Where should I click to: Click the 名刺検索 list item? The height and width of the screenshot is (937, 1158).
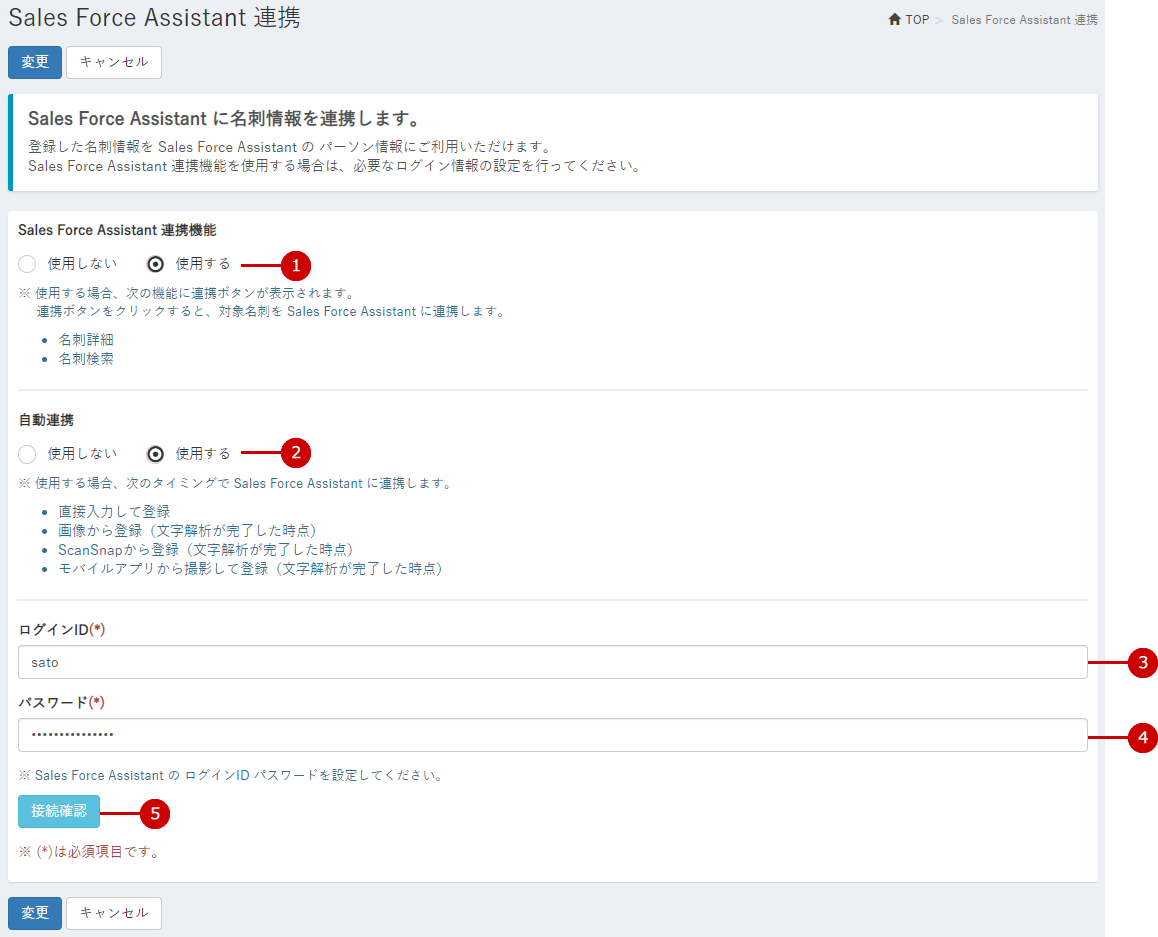point(86,359)
